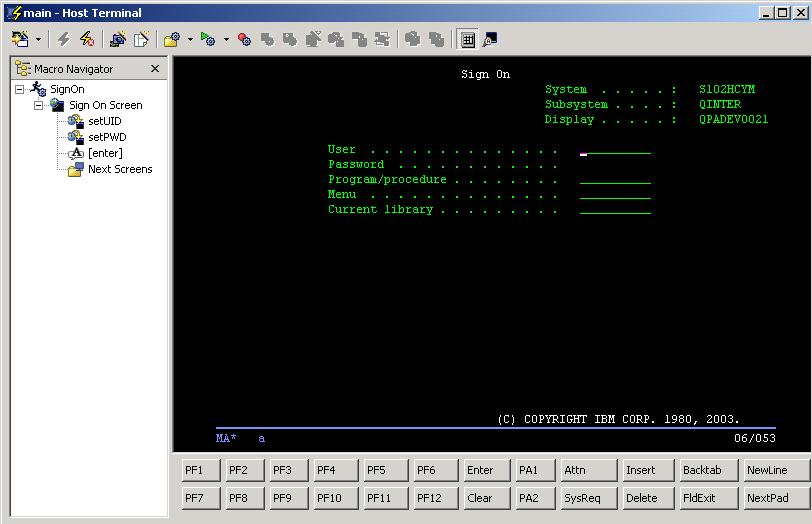
Task: Click the SysReq keypad button
Action: click(x=589, y=498)
